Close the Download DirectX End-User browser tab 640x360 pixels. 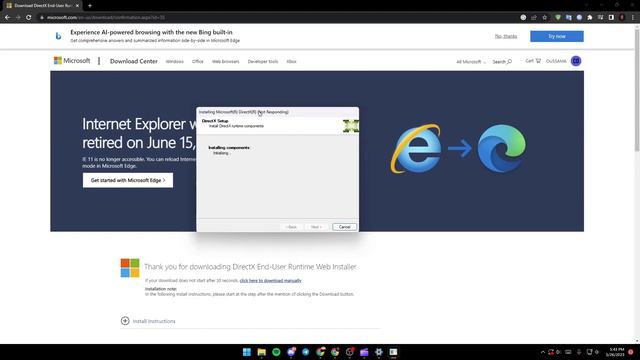point(77,6)
